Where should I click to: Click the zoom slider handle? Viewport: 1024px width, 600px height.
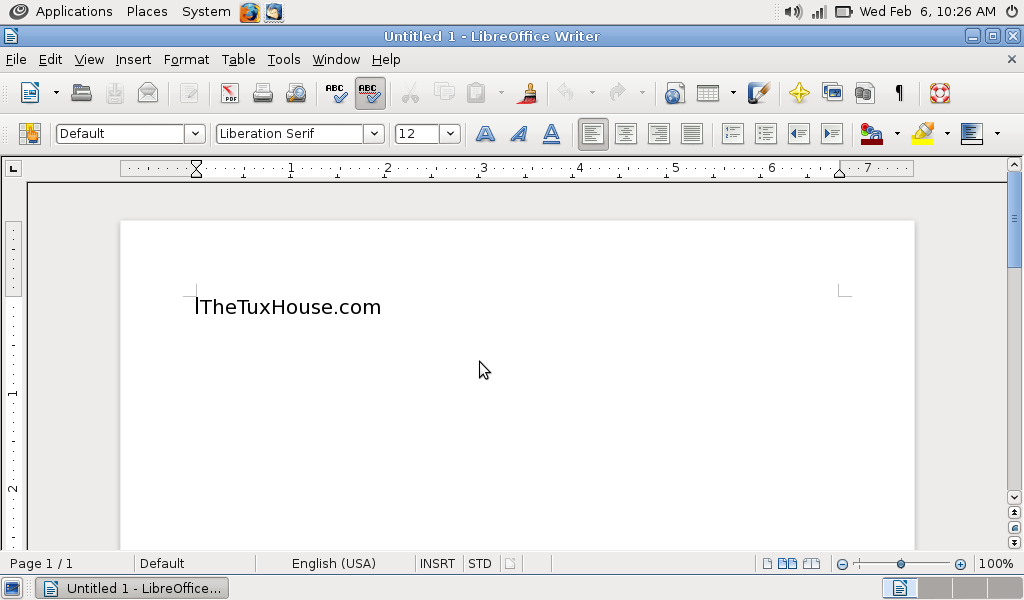point(901,563)
